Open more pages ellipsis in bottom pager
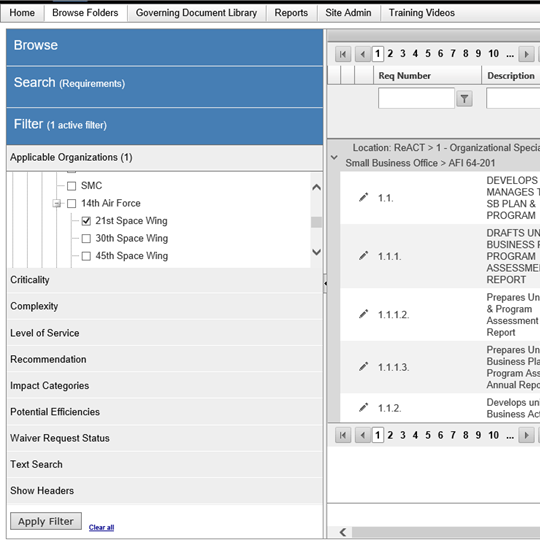 click(510, 436)
